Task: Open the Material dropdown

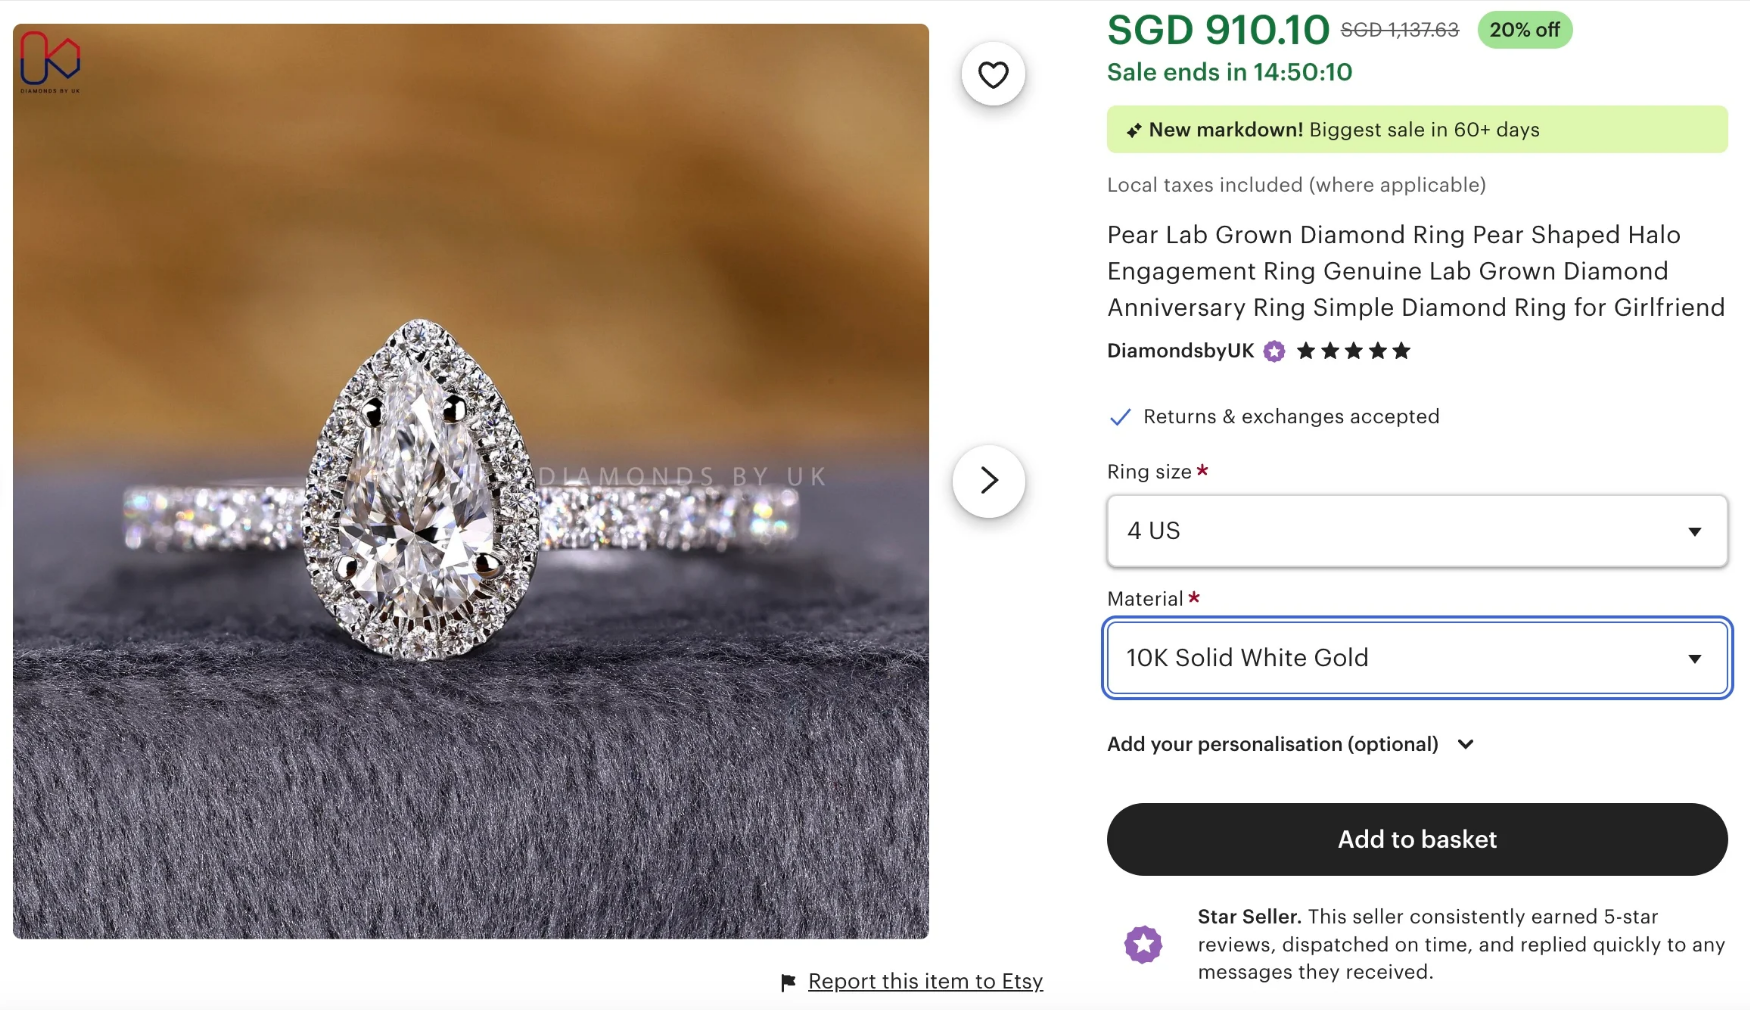Action: coord(1416,658)
